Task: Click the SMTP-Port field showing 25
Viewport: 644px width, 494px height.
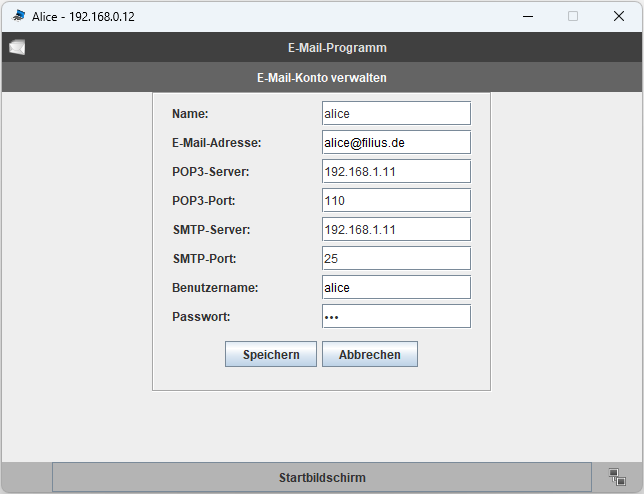Action: [396, 258]
